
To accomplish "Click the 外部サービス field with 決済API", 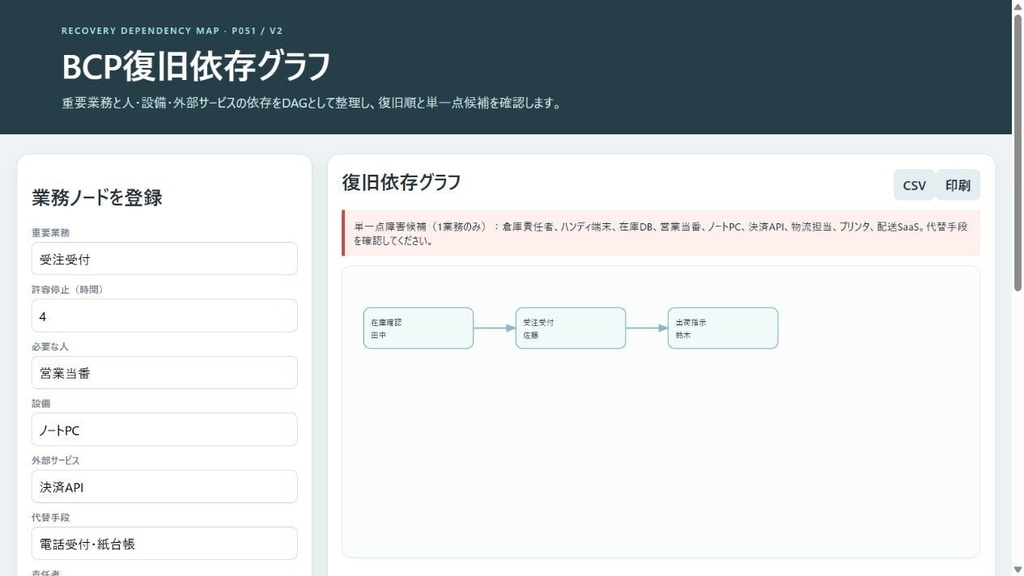I will click(165, 487).
